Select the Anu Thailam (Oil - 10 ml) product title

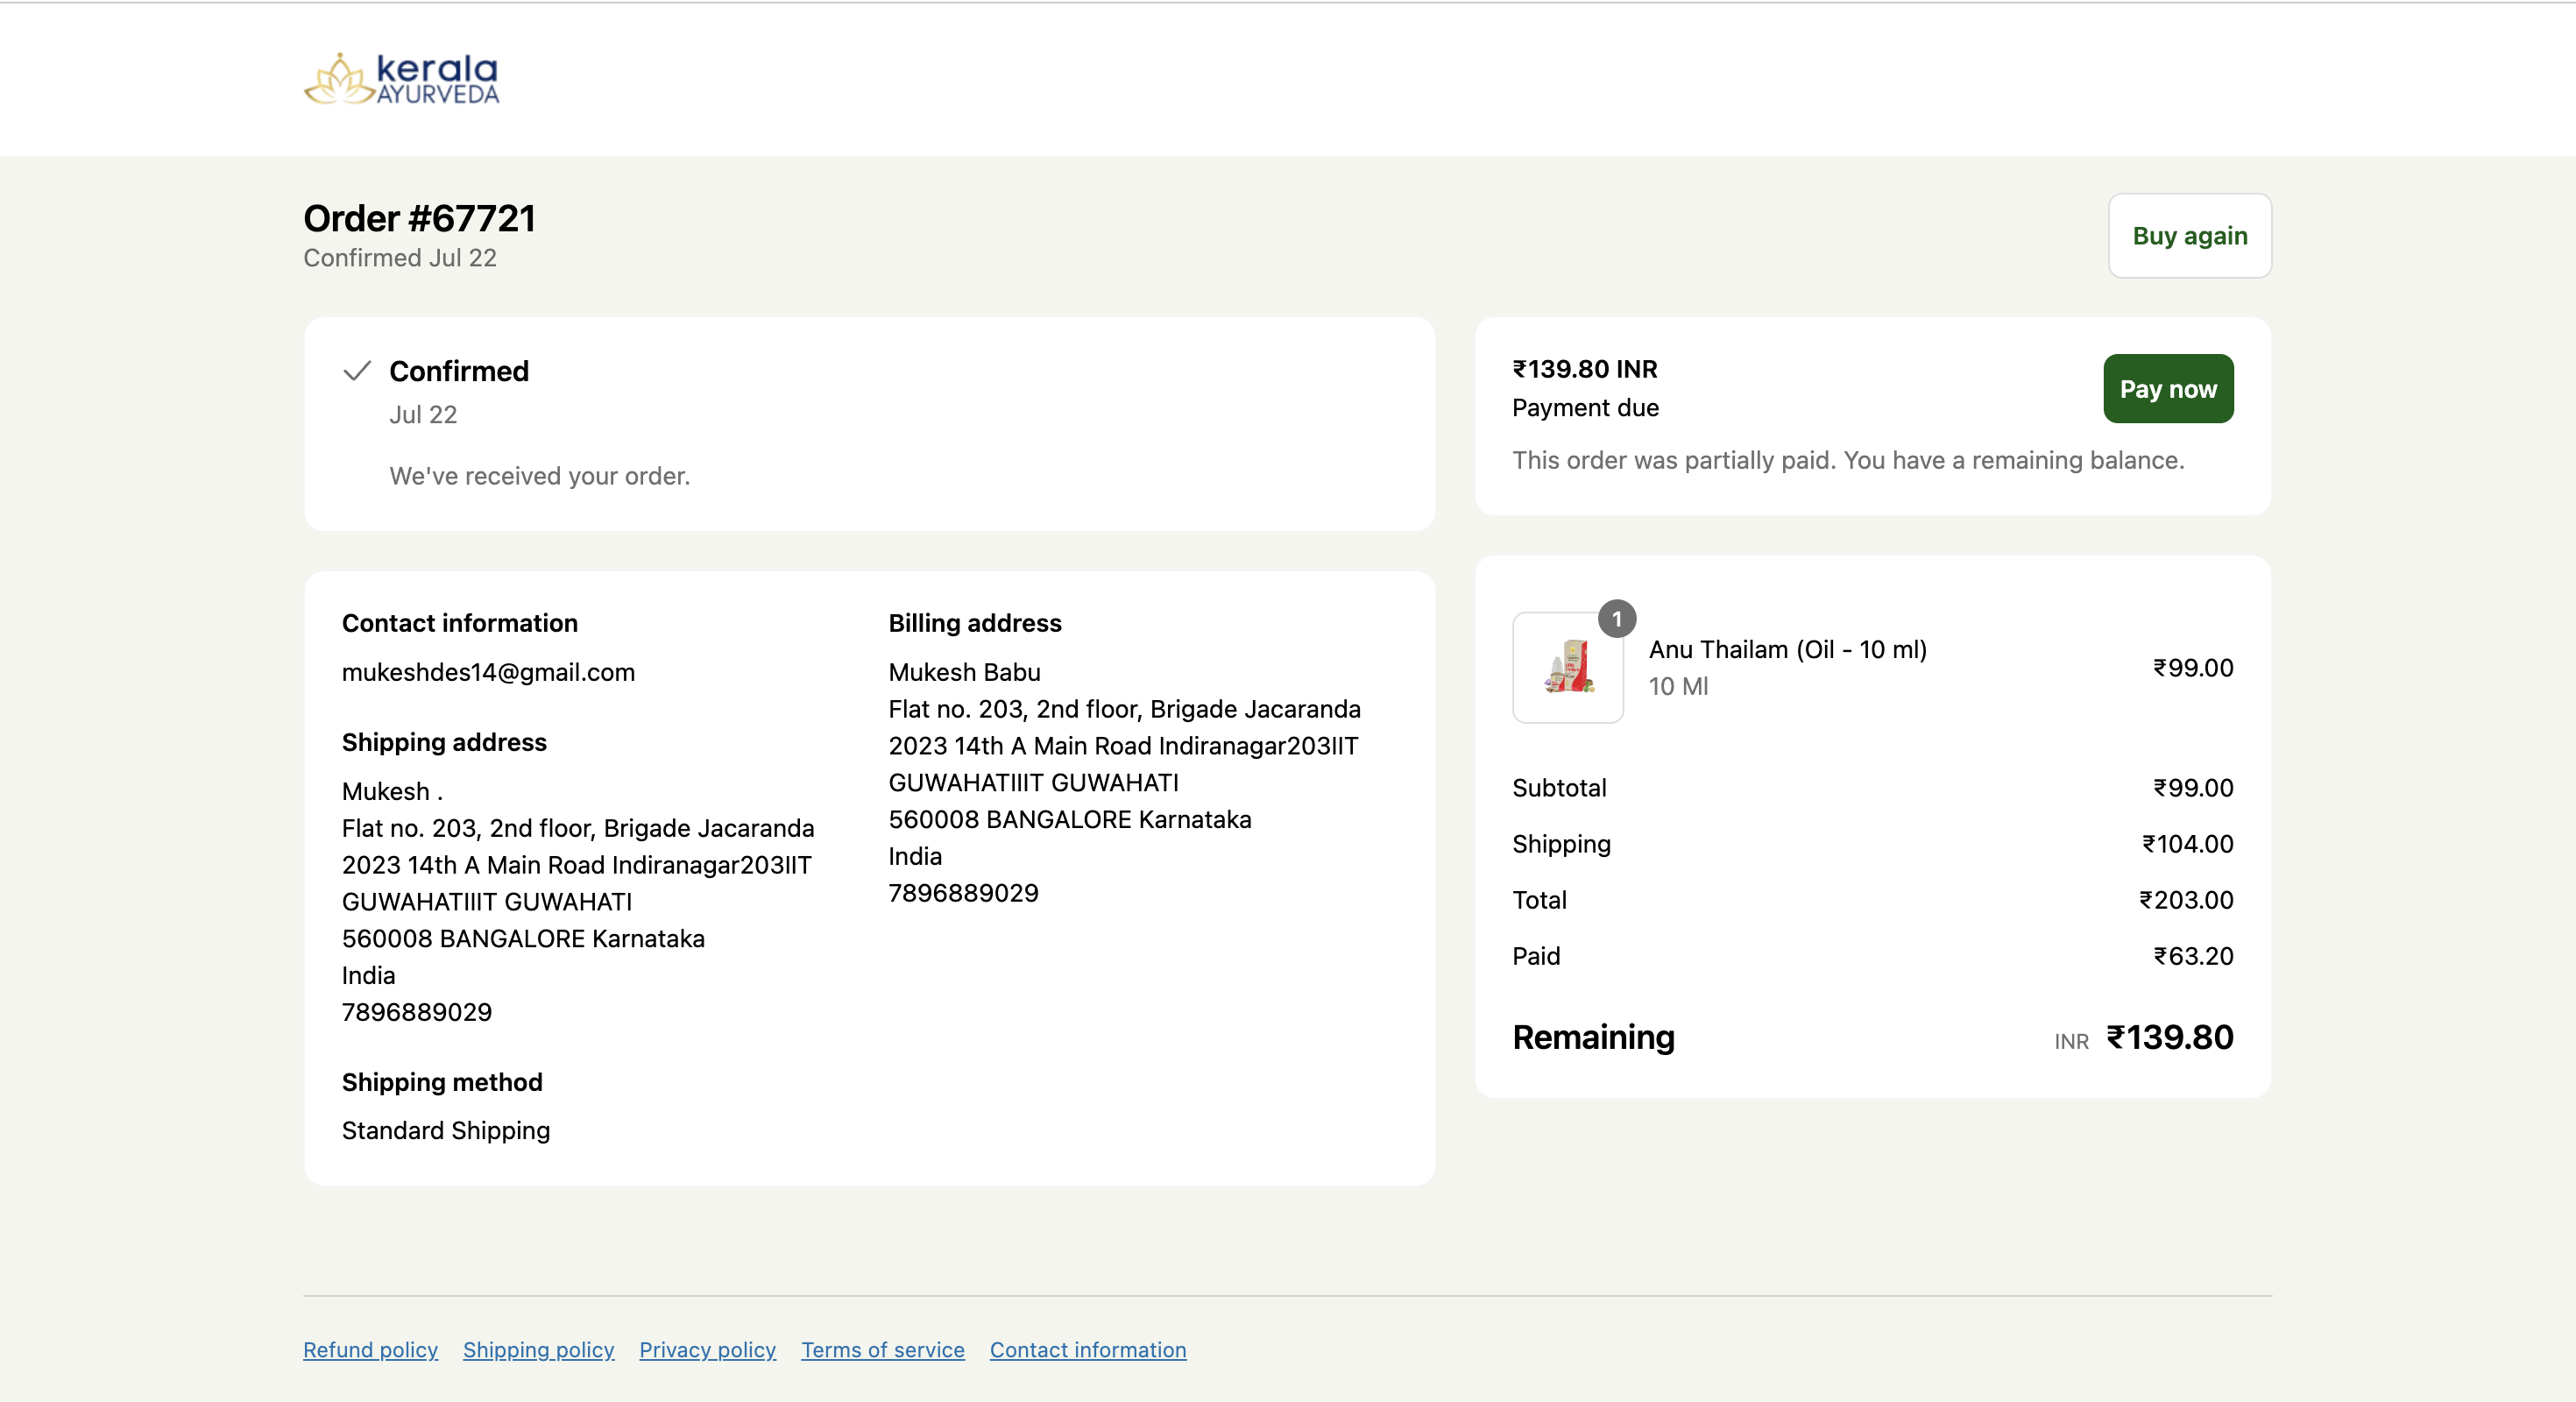click(x=1788, y=649)
